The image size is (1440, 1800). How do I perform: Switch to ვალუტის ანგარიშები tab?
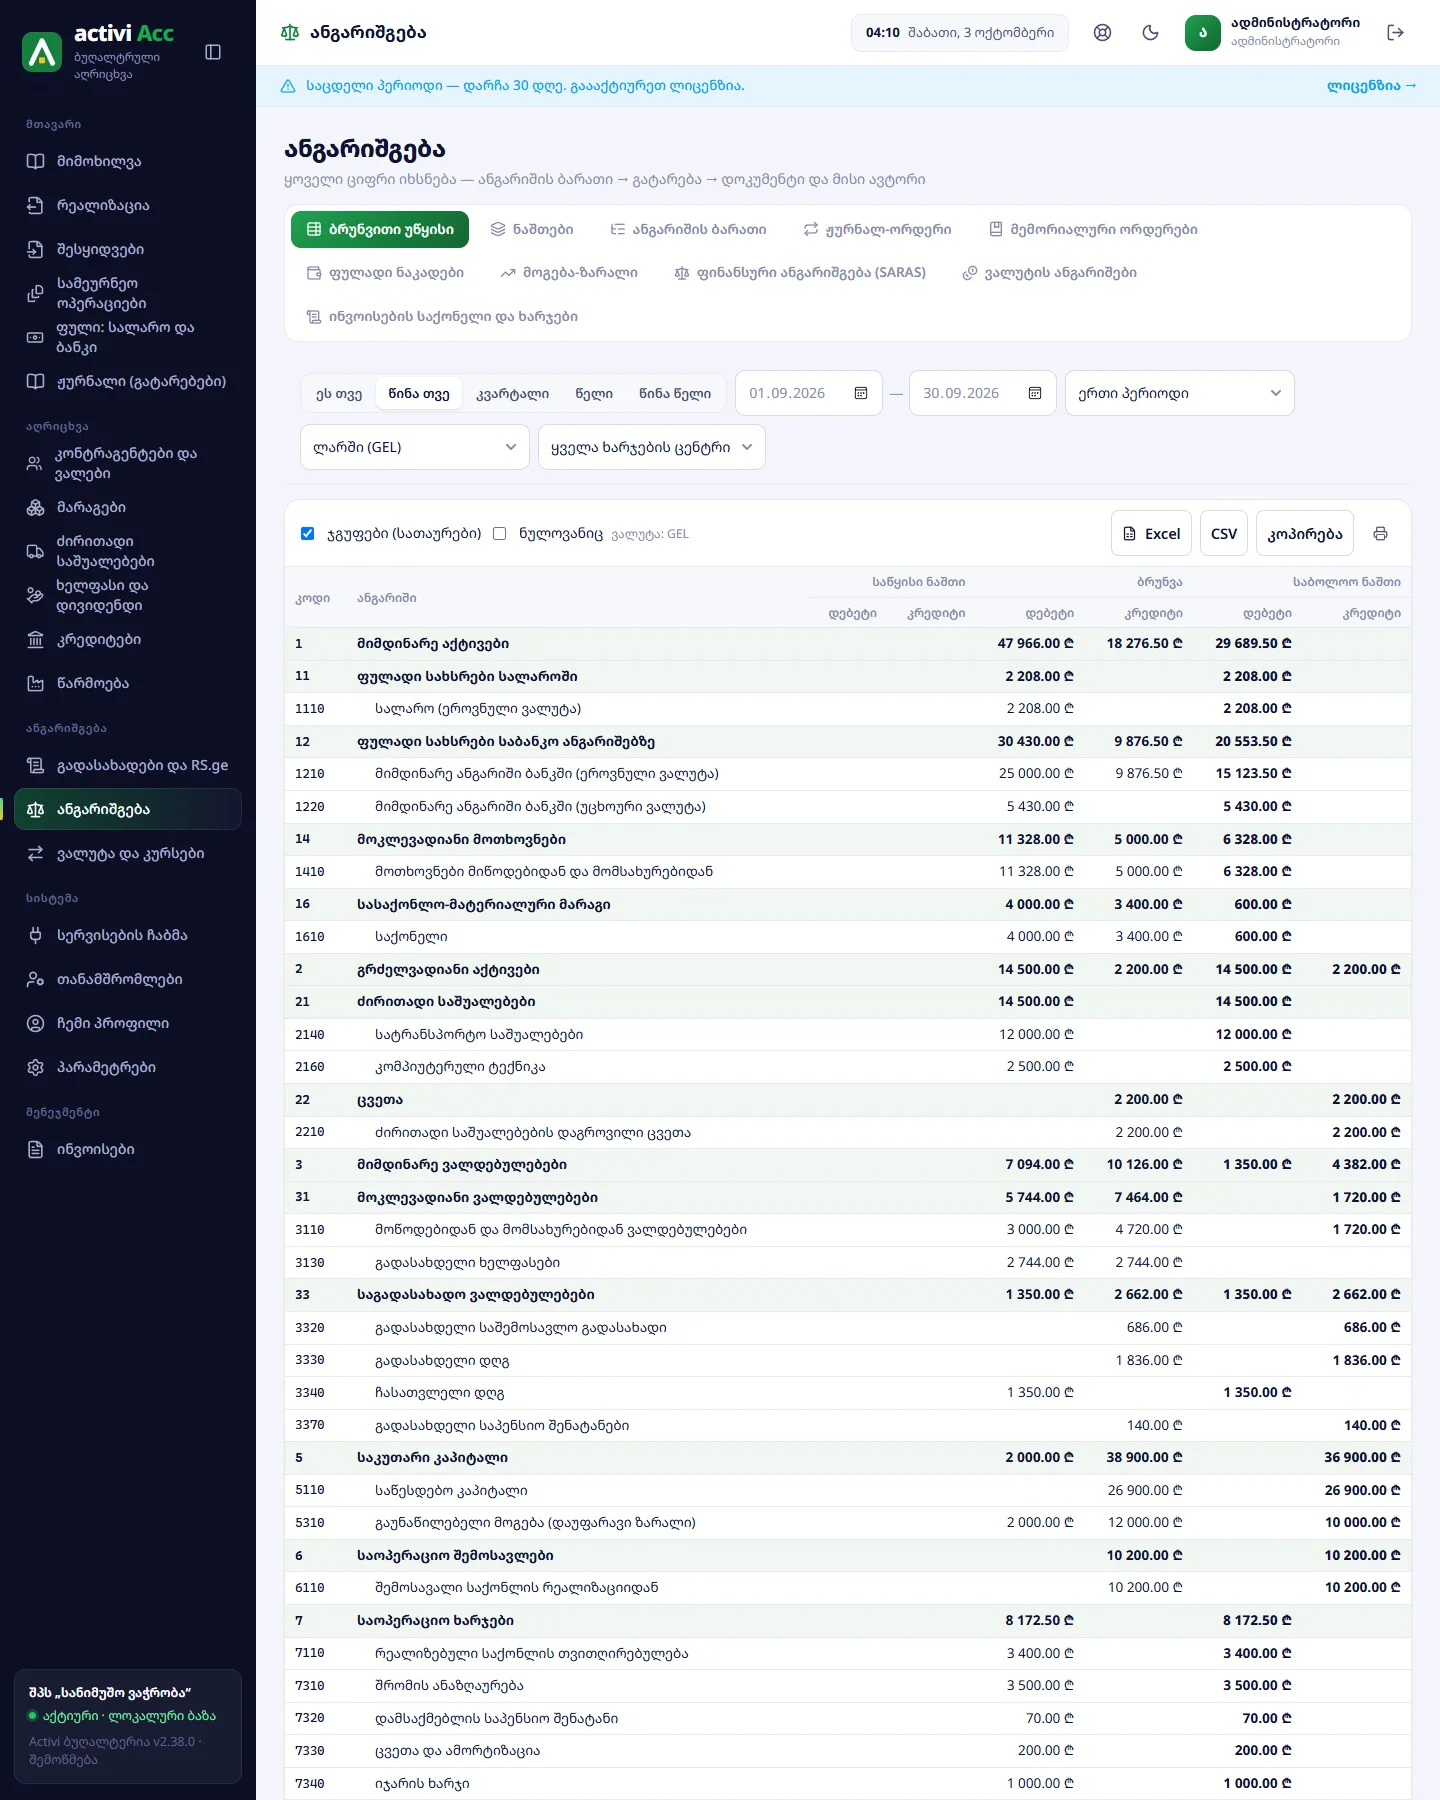[x=1050, y=272]
